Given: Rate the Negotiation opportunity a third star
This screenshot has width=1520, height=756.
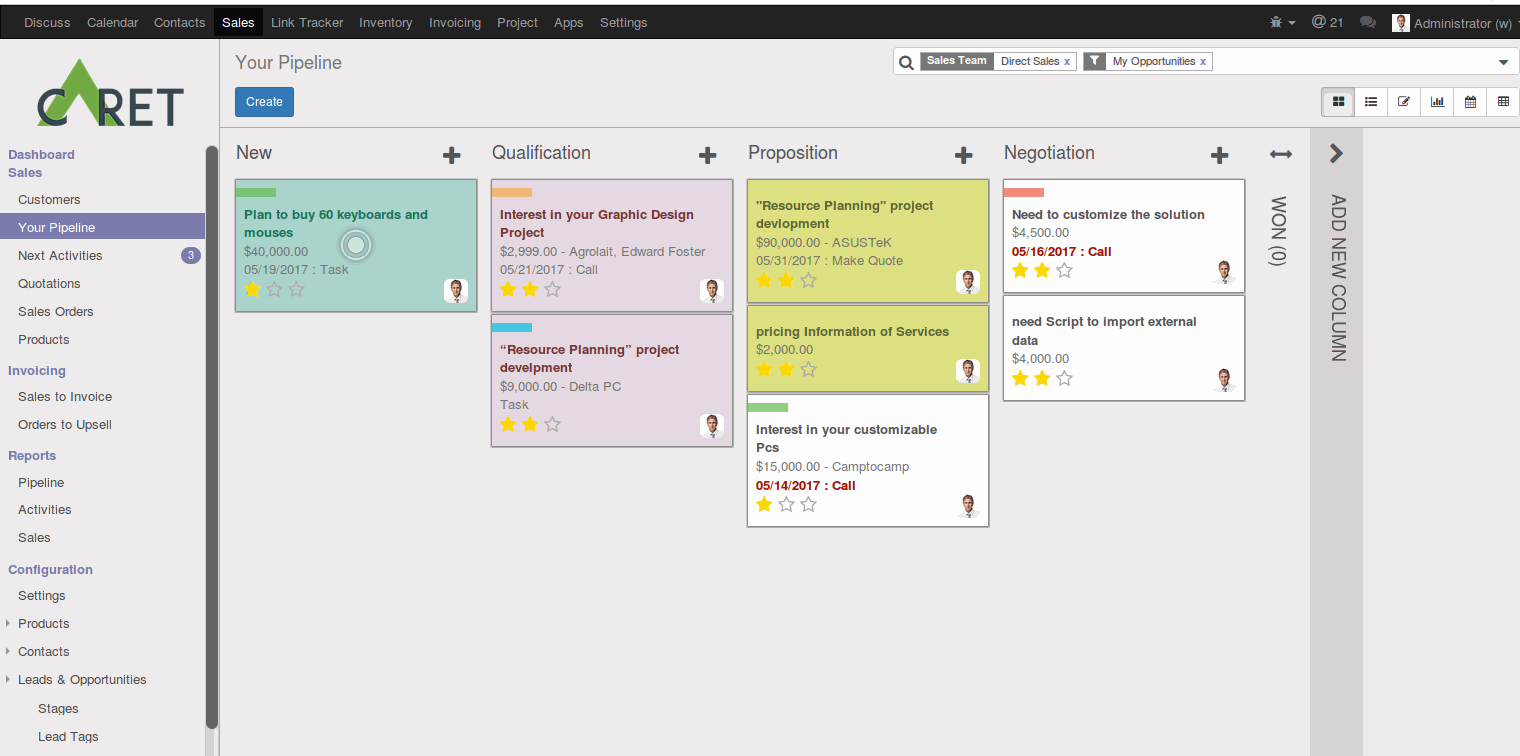Looking at the screenshot, I should (1064, 269).
